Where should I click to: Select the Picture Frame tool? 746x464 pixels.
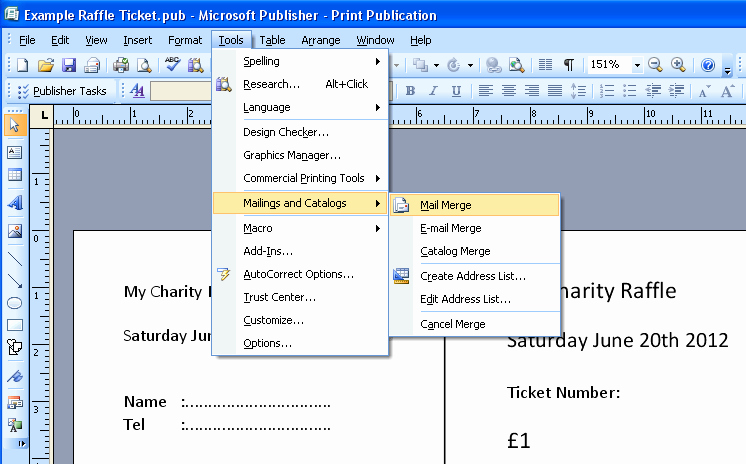(x=15, y=231)
